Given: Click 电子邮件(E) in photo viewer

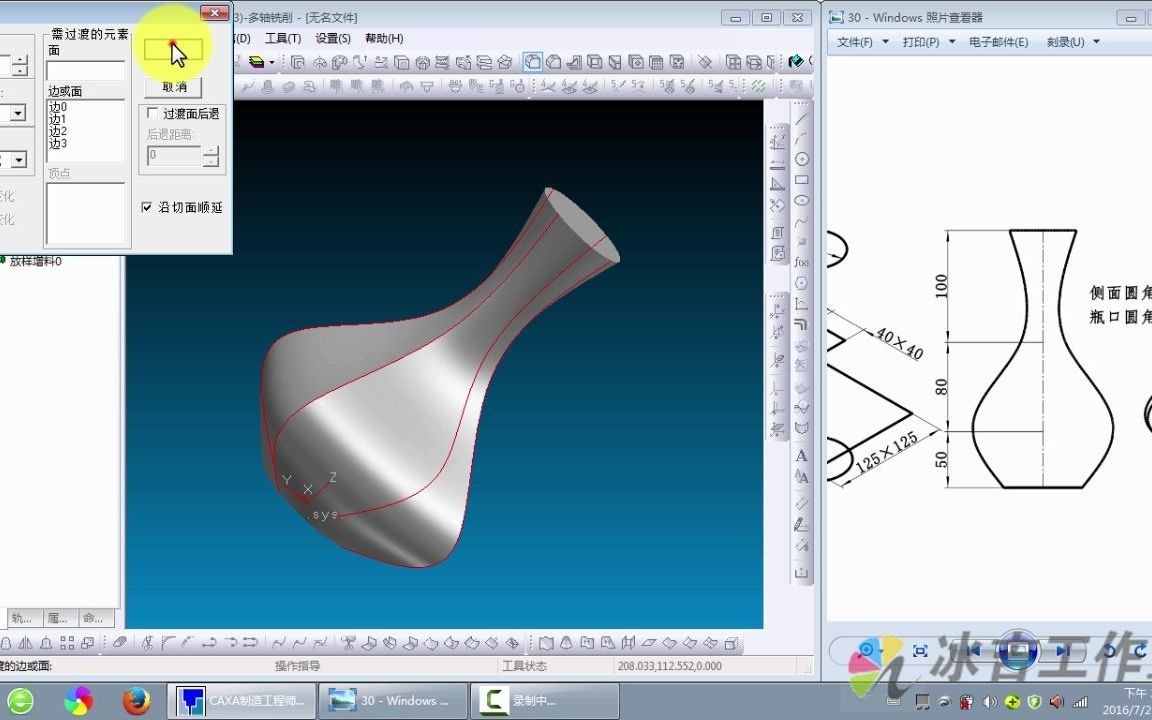Looking at the screenshot, I should coord(998,42).
